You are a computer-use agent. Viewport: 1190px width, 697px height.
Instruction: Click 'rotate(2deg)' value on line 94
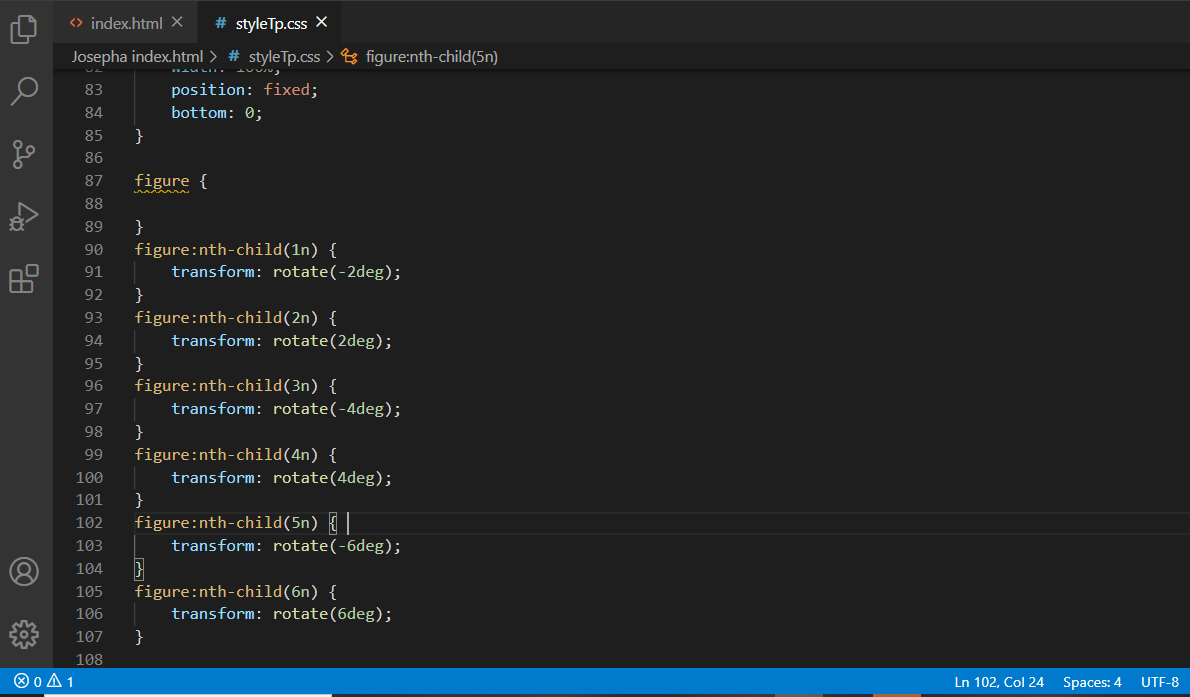(x=328, y=340)
